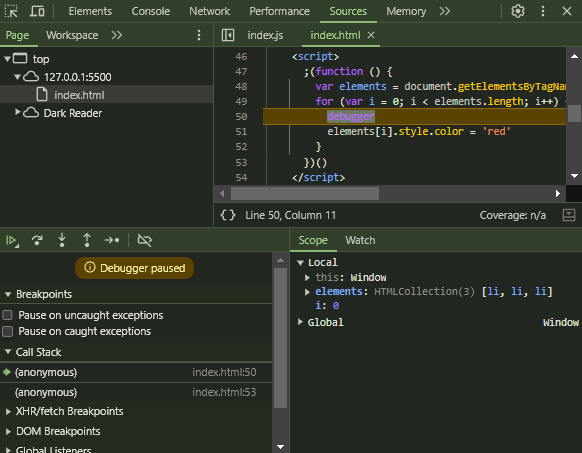Step over next function call
This screenshot has width=582, height=453.
37,240
